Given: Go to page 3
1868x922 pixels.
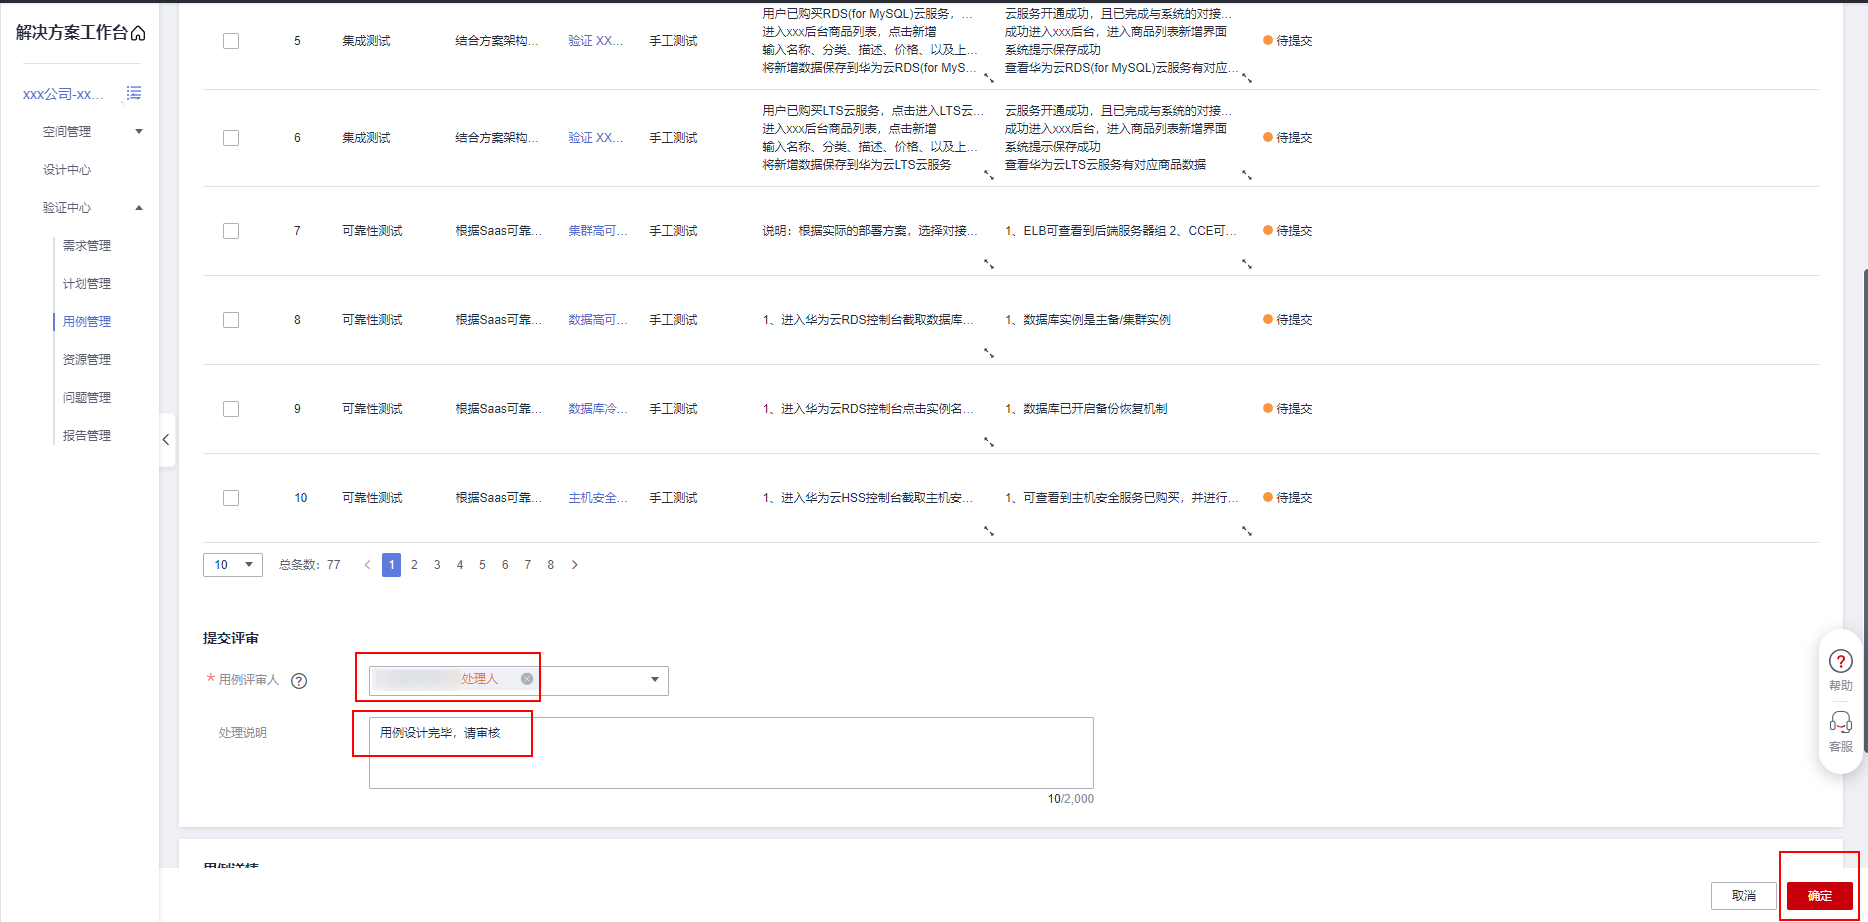Looking at the screenshot, I should (437, 565).
